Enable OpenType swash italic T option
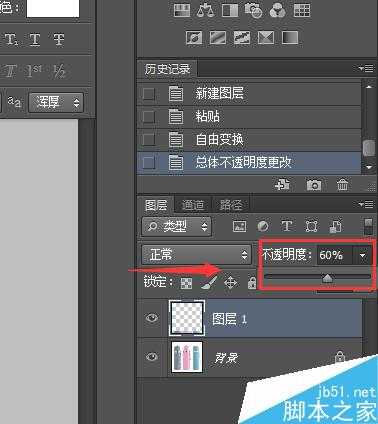Screen dimensions: 378x424 pyautogui.click(x=10, y=71)
